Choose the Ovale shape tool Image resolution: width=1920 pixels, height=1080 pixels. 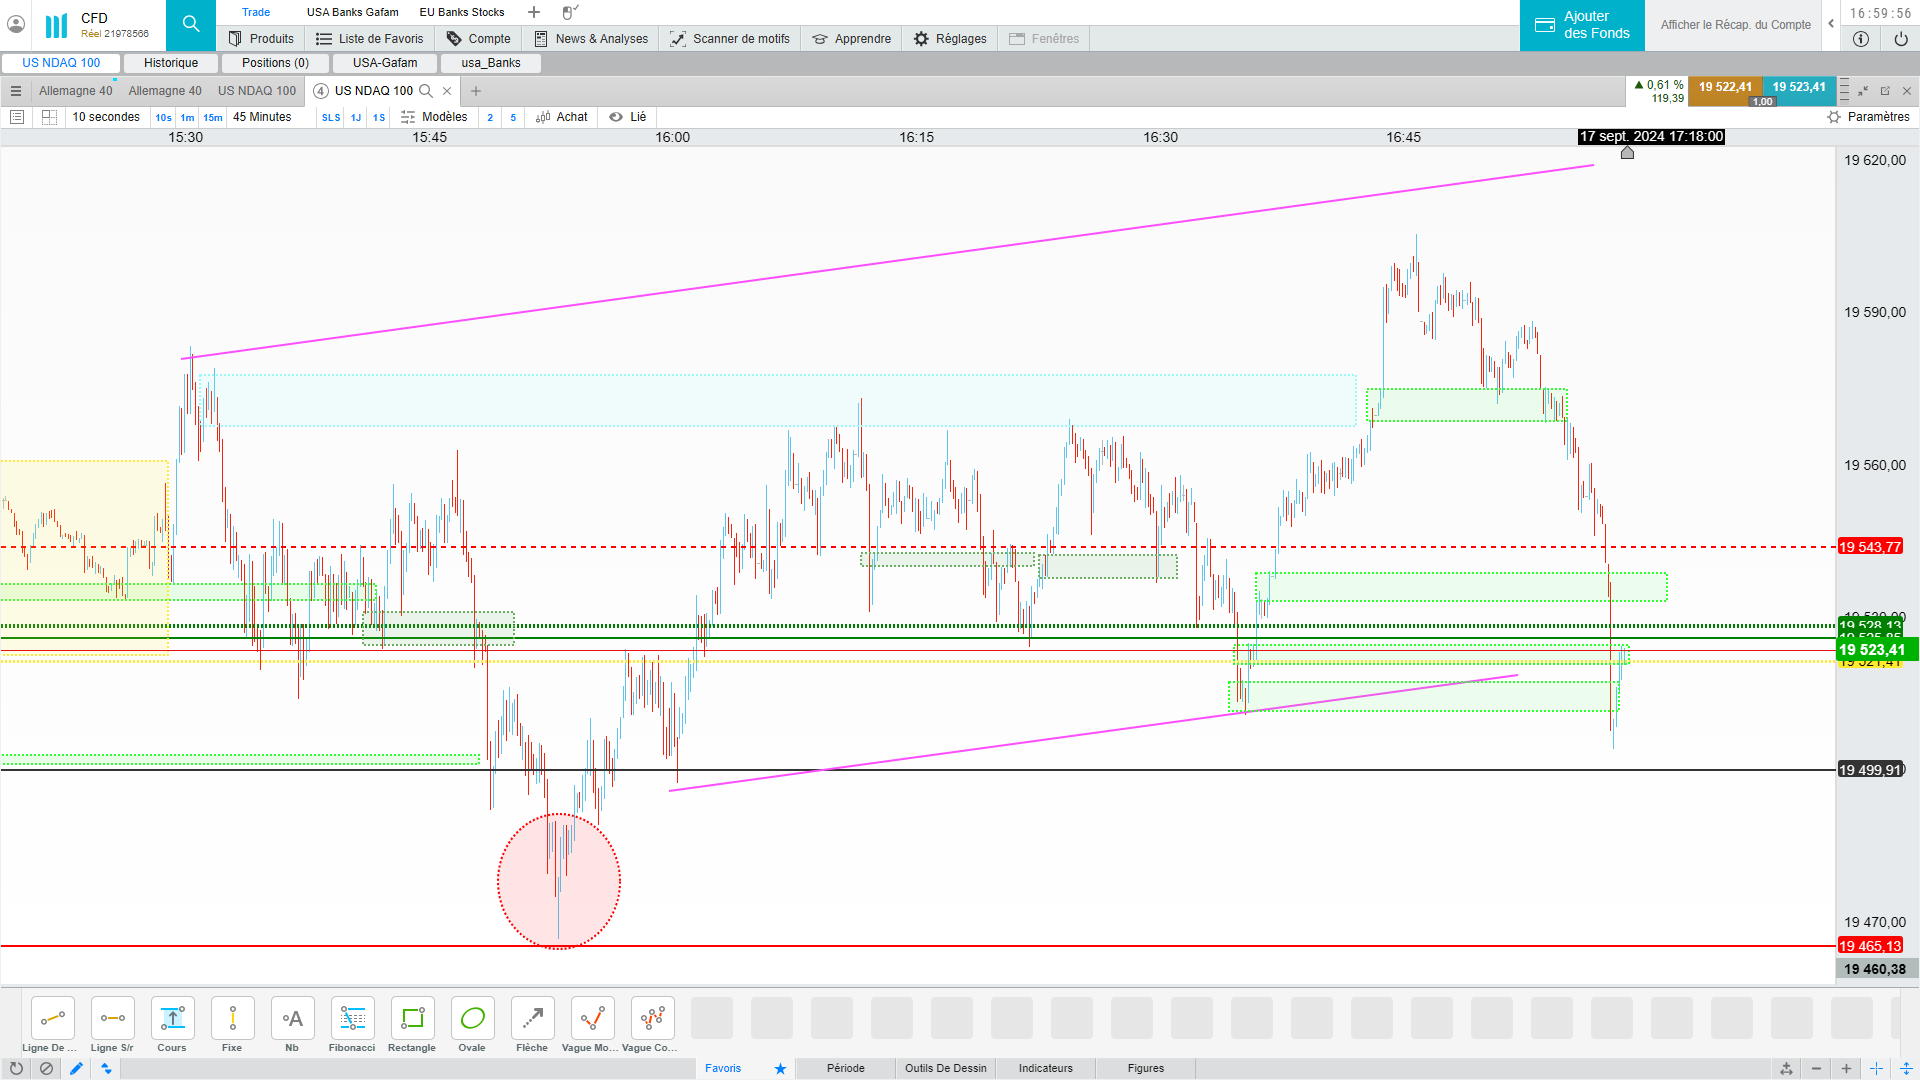pos(472,1019)
